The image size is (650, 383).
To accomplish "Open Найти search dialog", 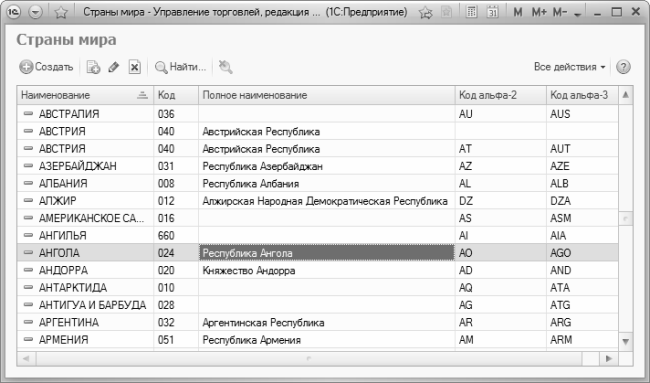I will click(x=180, y=67).
